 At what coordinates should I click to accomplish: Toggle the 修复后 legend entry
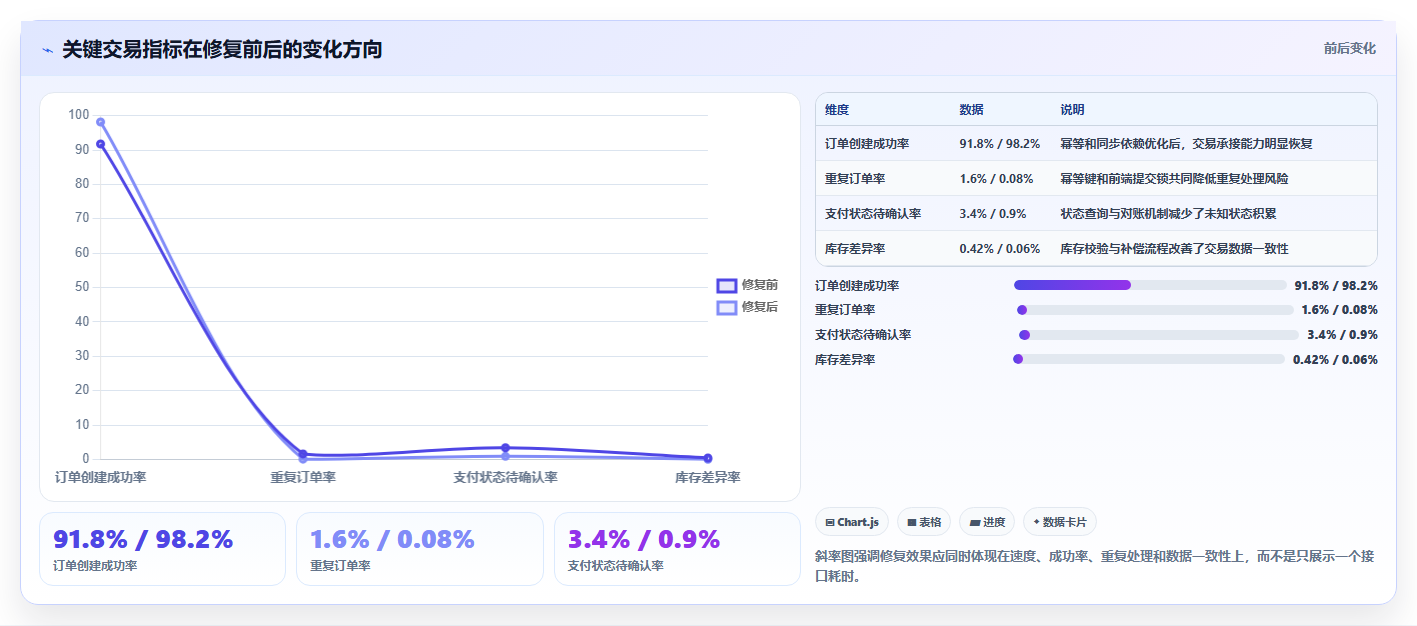click(x=747, y=307)
